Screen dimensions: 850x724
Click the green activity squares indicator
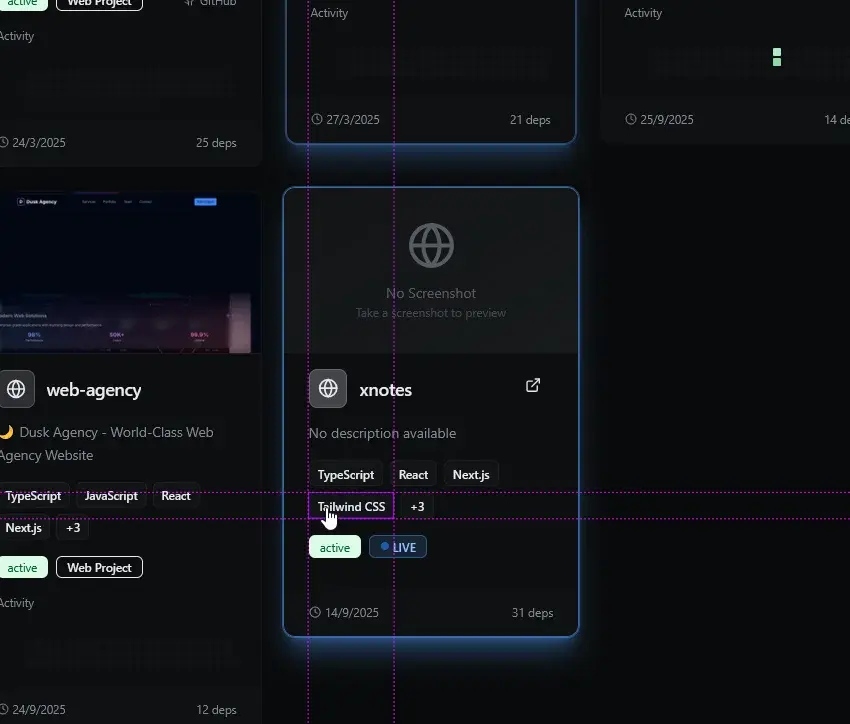tap(777, 57)
